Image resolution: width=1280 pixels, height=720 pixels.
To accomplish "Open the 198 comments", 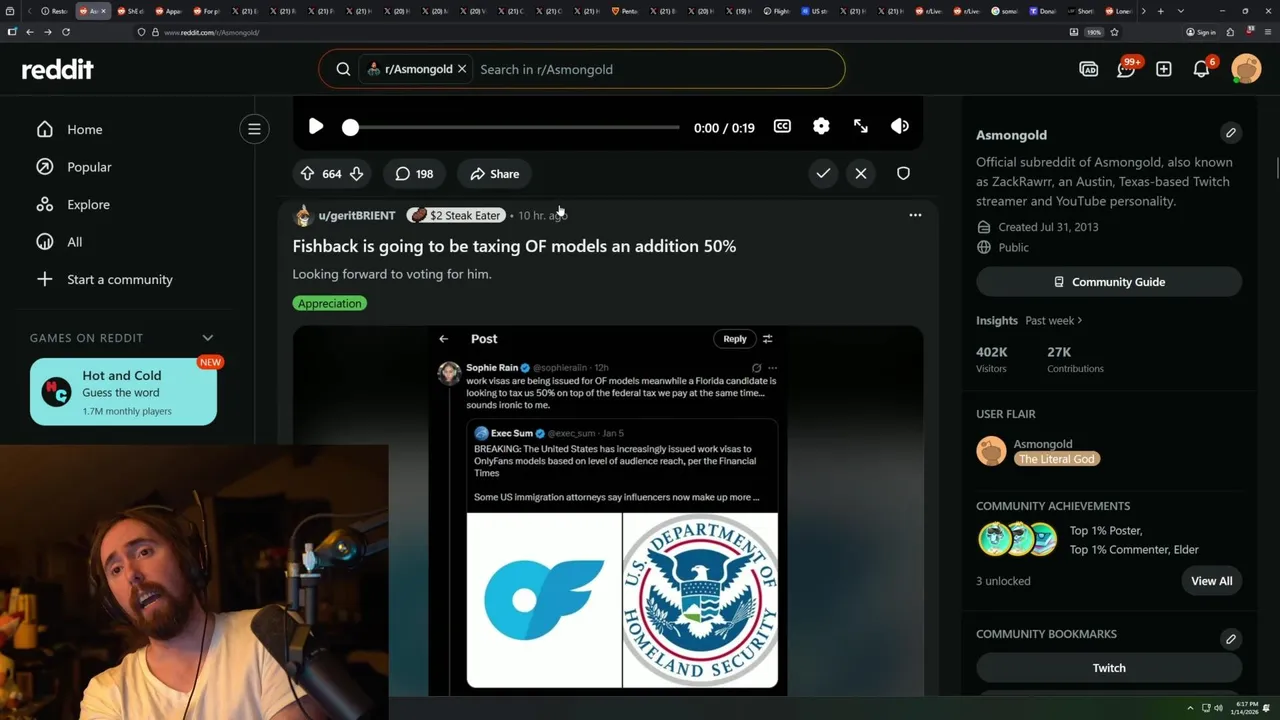I will coord(415,174).
